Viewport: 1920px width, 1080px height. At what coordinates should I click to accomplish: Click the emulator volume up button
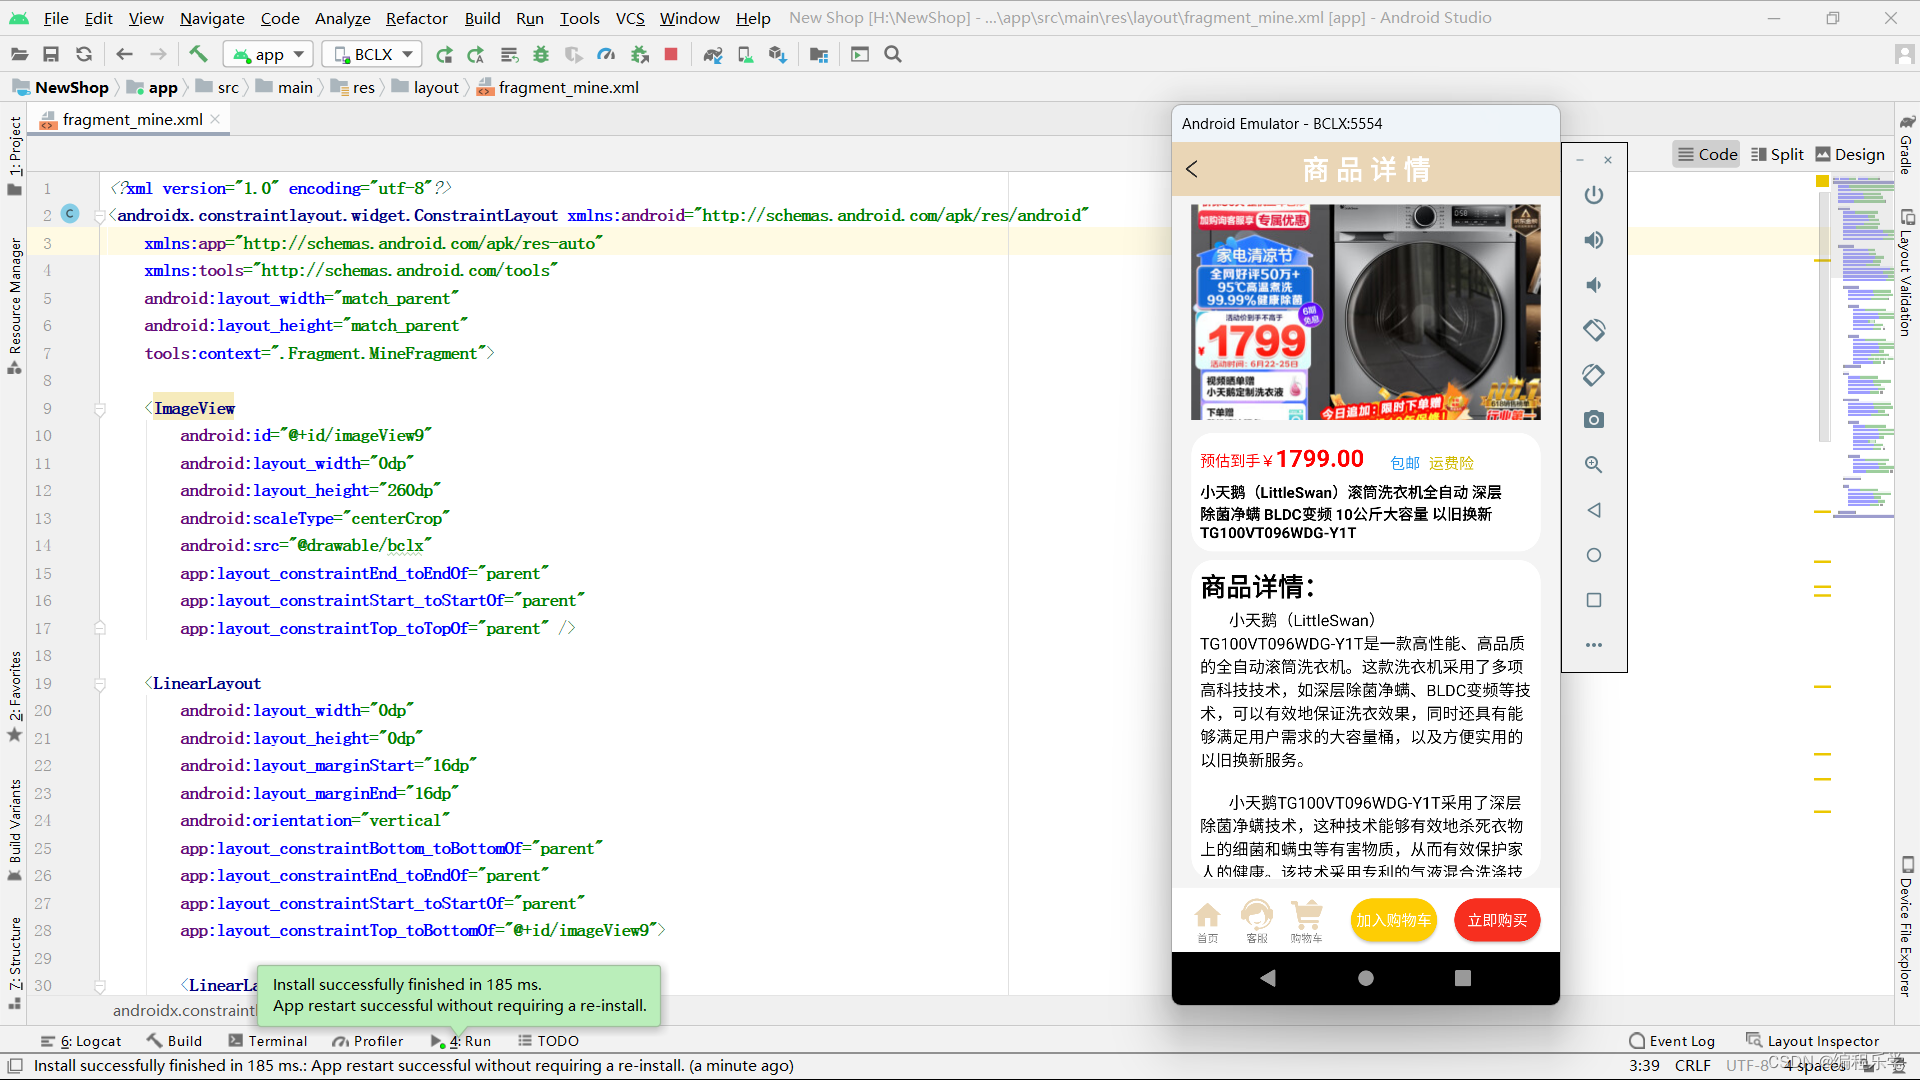coord(1594,240)
